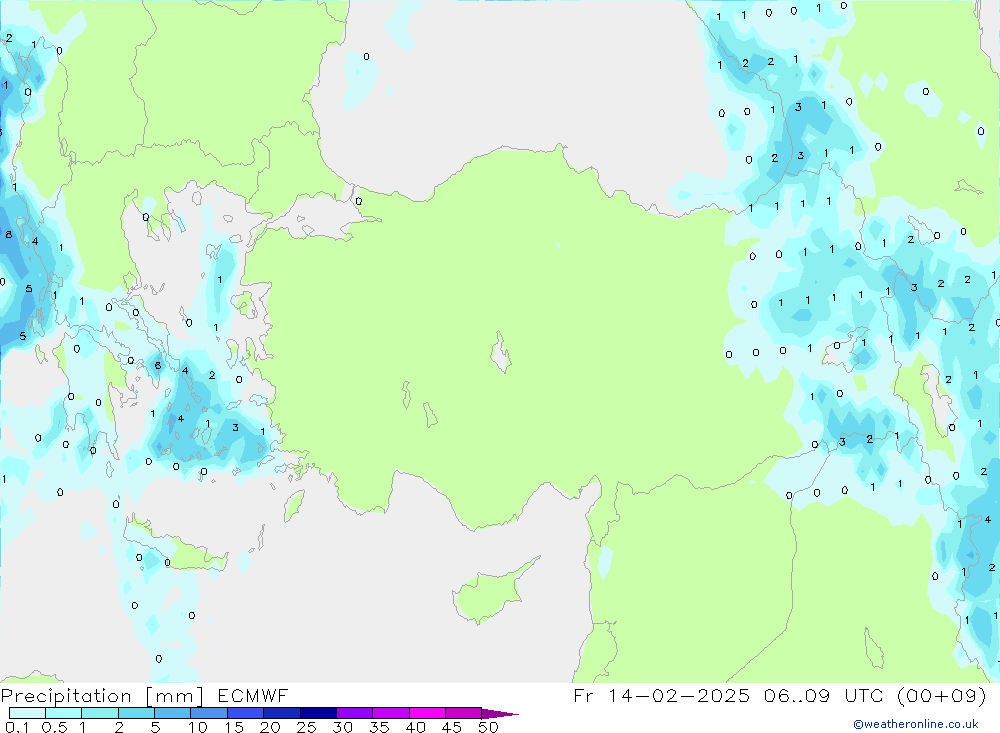
Task: Click legend label '0.1'
Action: click(x=17, y=727)
